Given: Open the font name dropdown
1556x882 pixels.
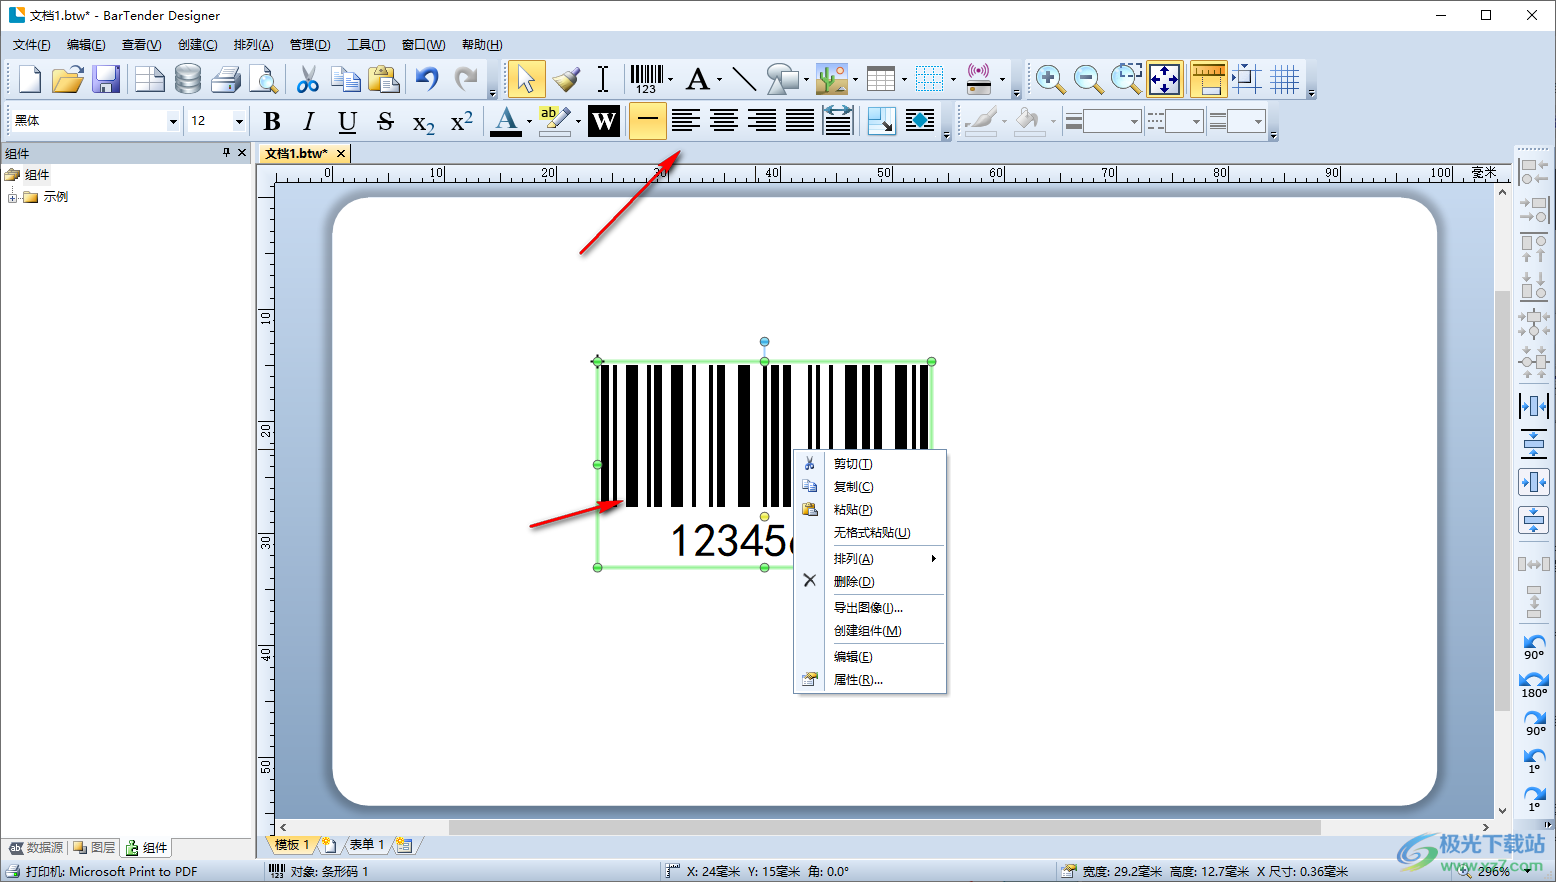Looking at the screenshot, I should pos(173,121).
